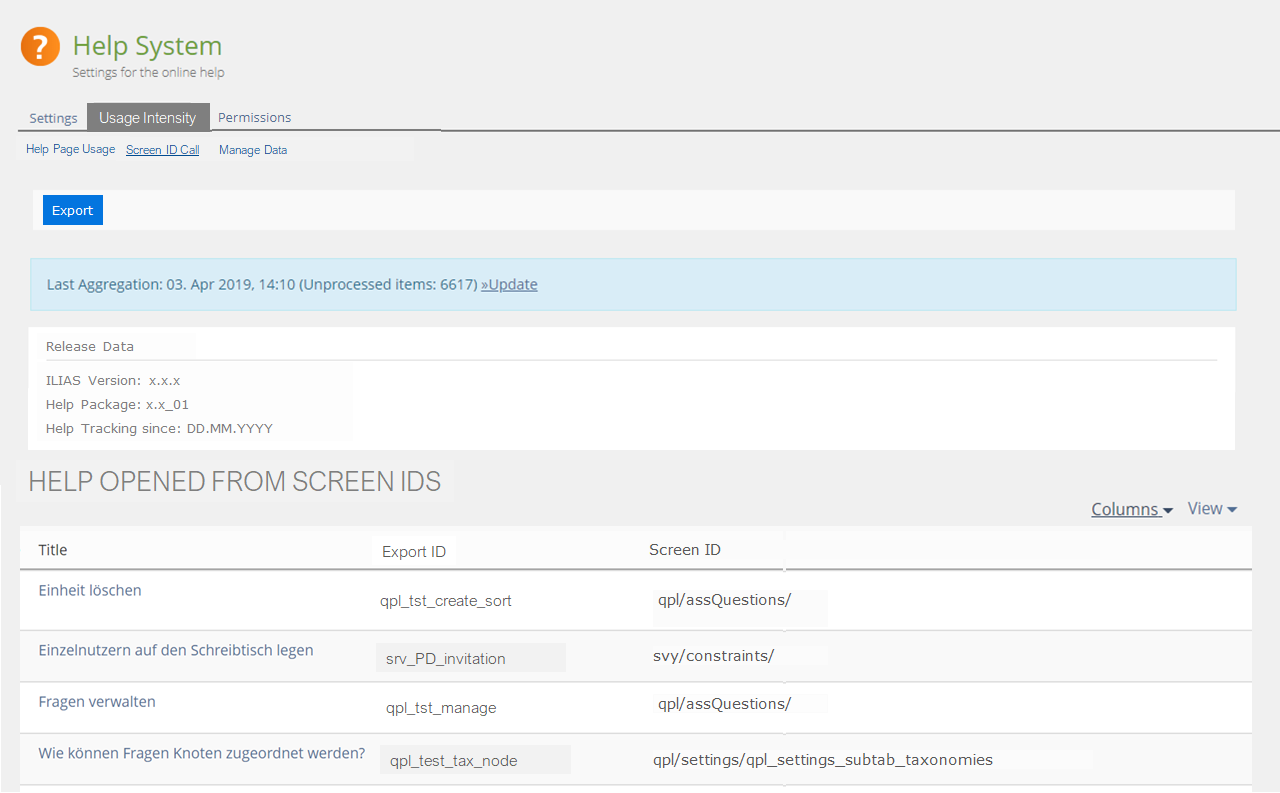Click the Update aggregation link
1280x793 pixels.
(x=509, y=284)
